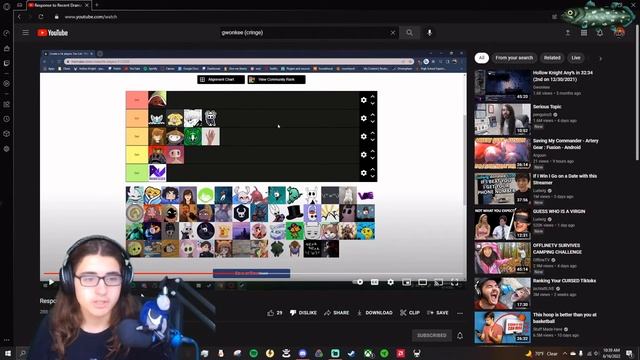
Task: Open the account avatar menu
Action: click(x=619, y=33)
